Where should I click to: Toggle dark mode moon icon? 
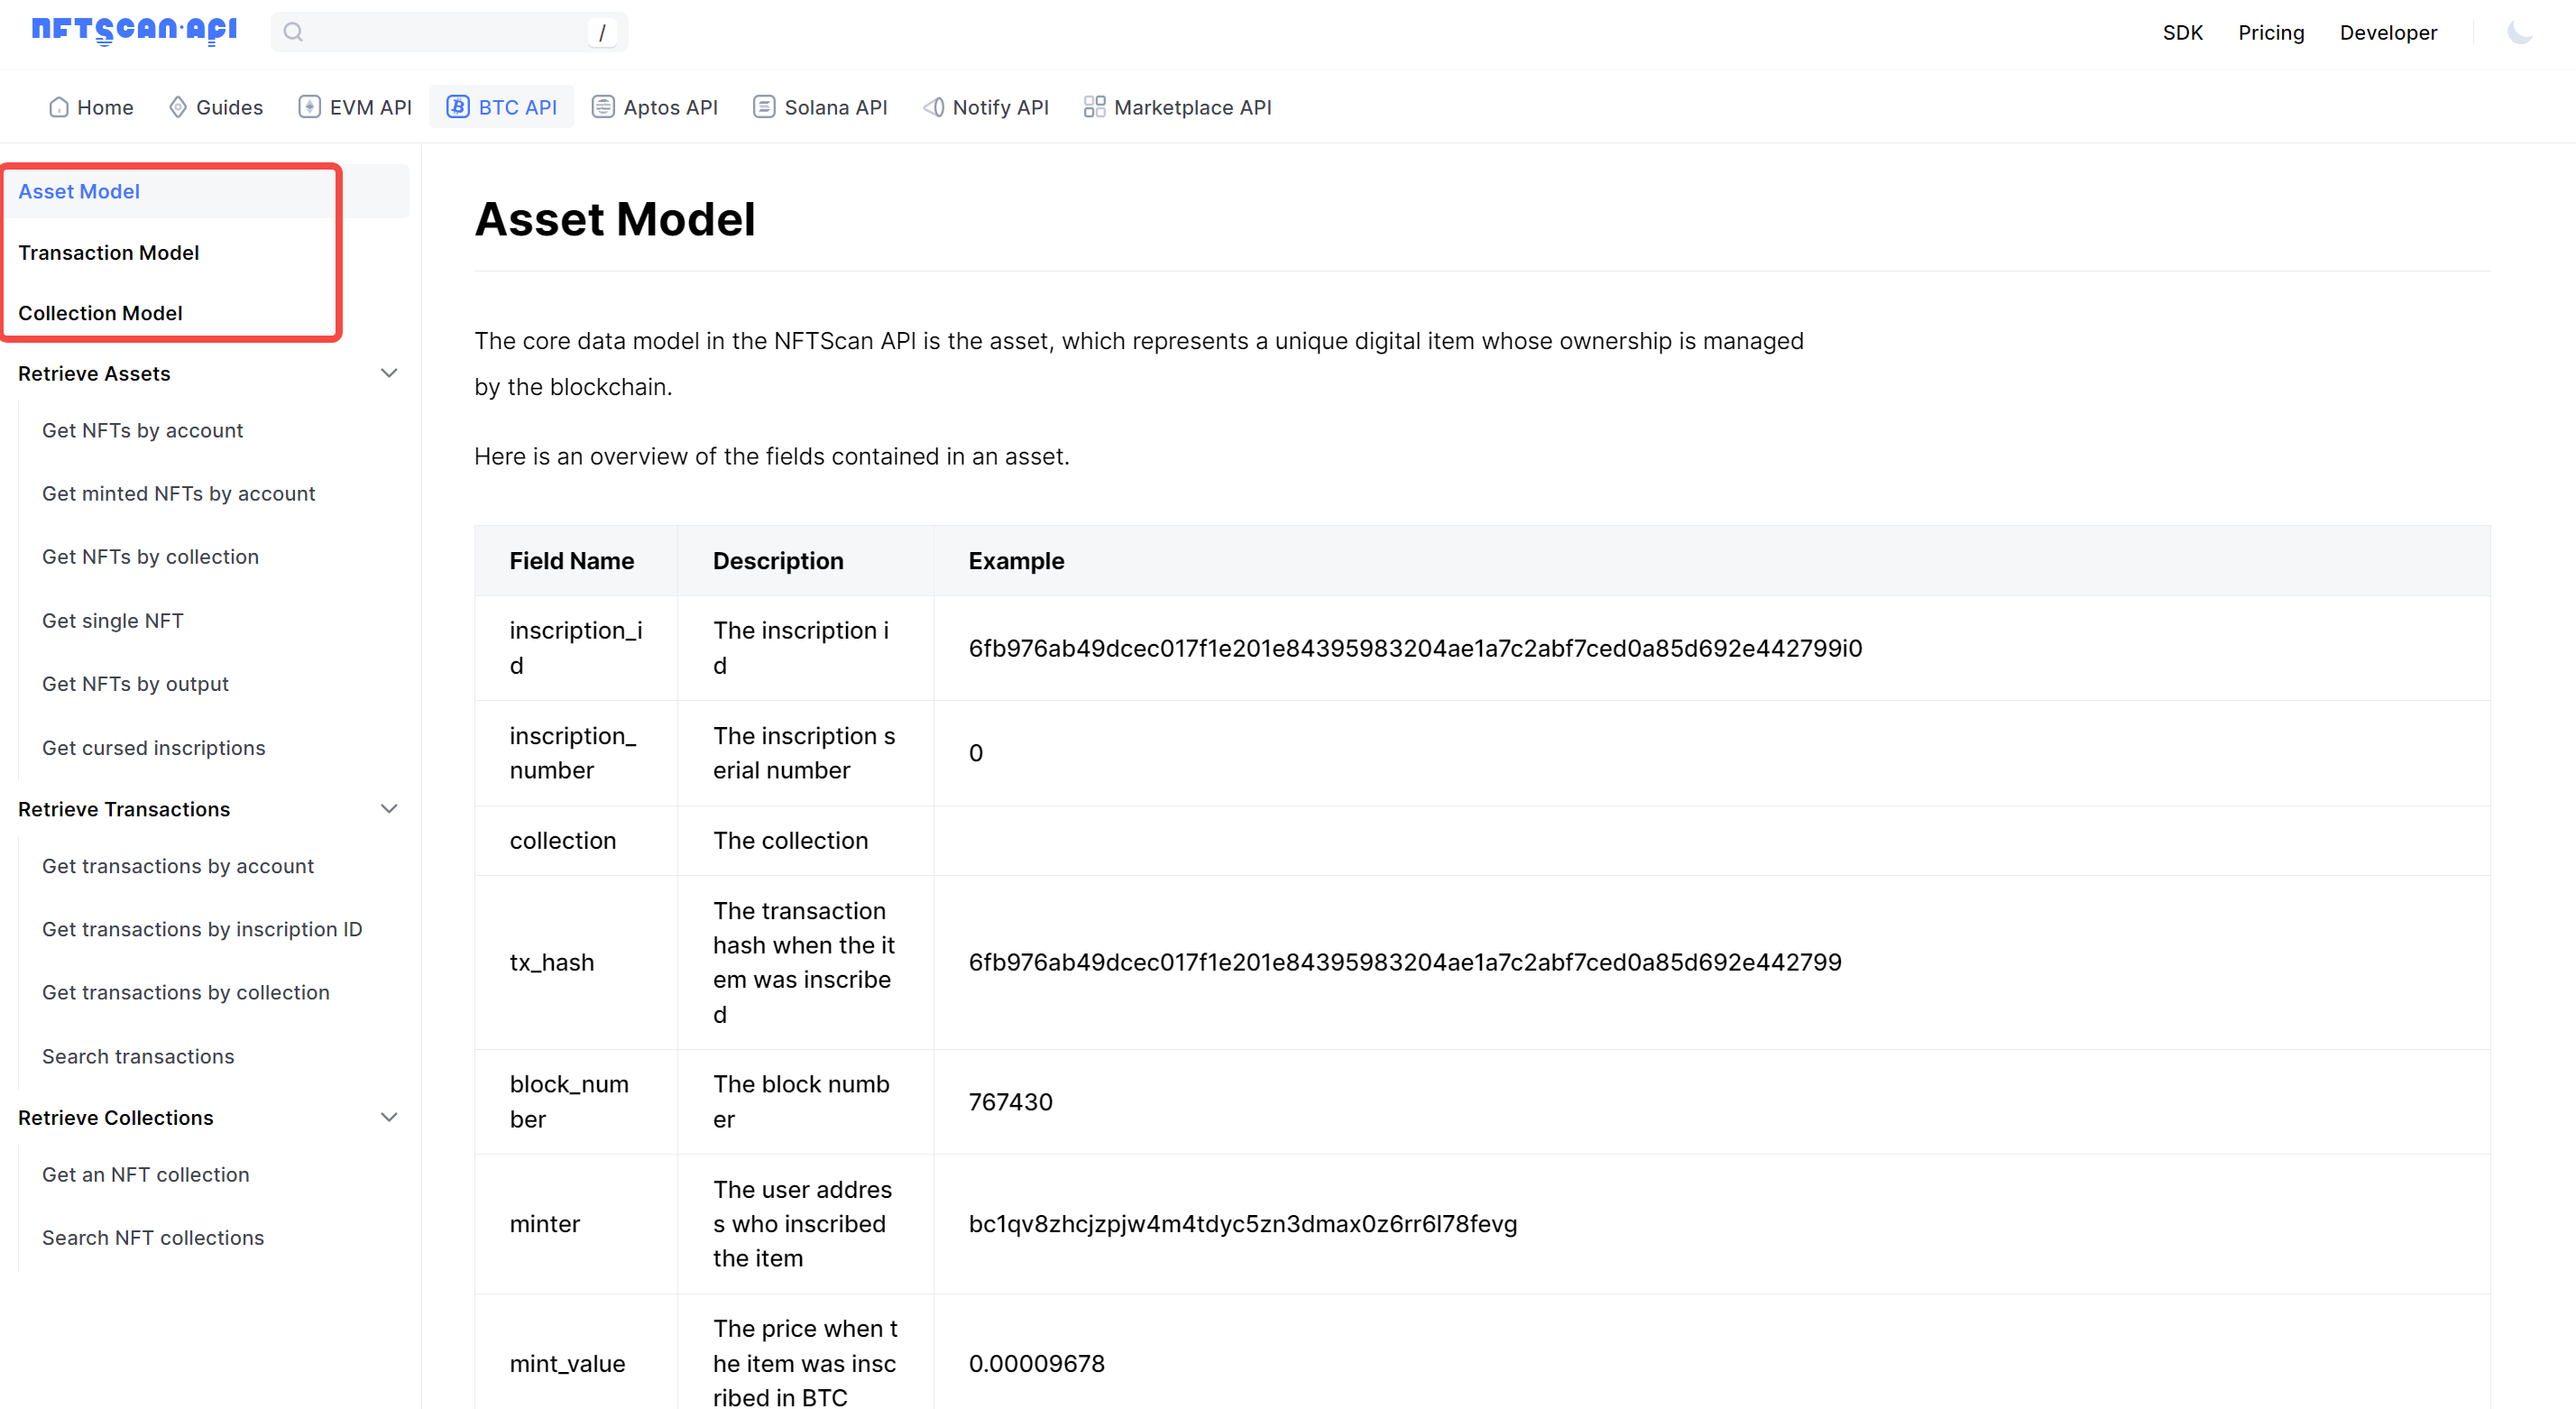click(2519, 32)
